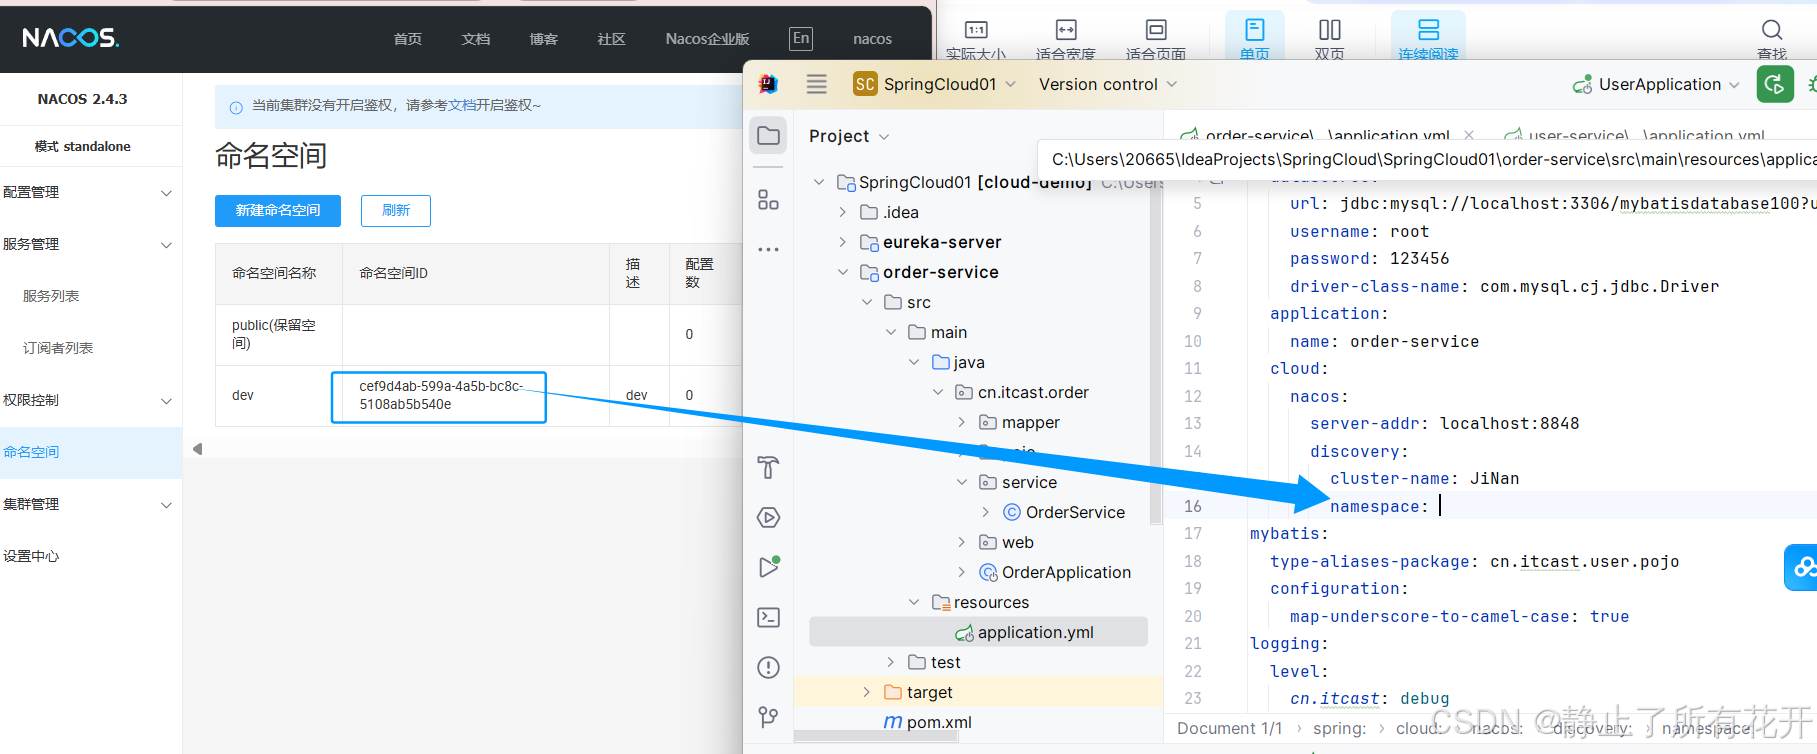Open 订阅者列表 in the sidebar
The width and height of the screenshot is (1817, 754).
click(x=58, y=348)
